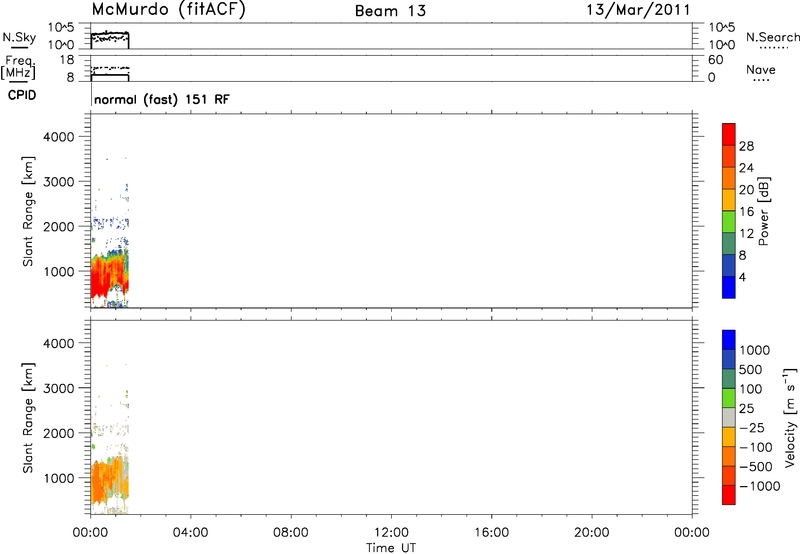Click the -1000 tick on Velocity colorbar
800x554 pixels.
760,486
